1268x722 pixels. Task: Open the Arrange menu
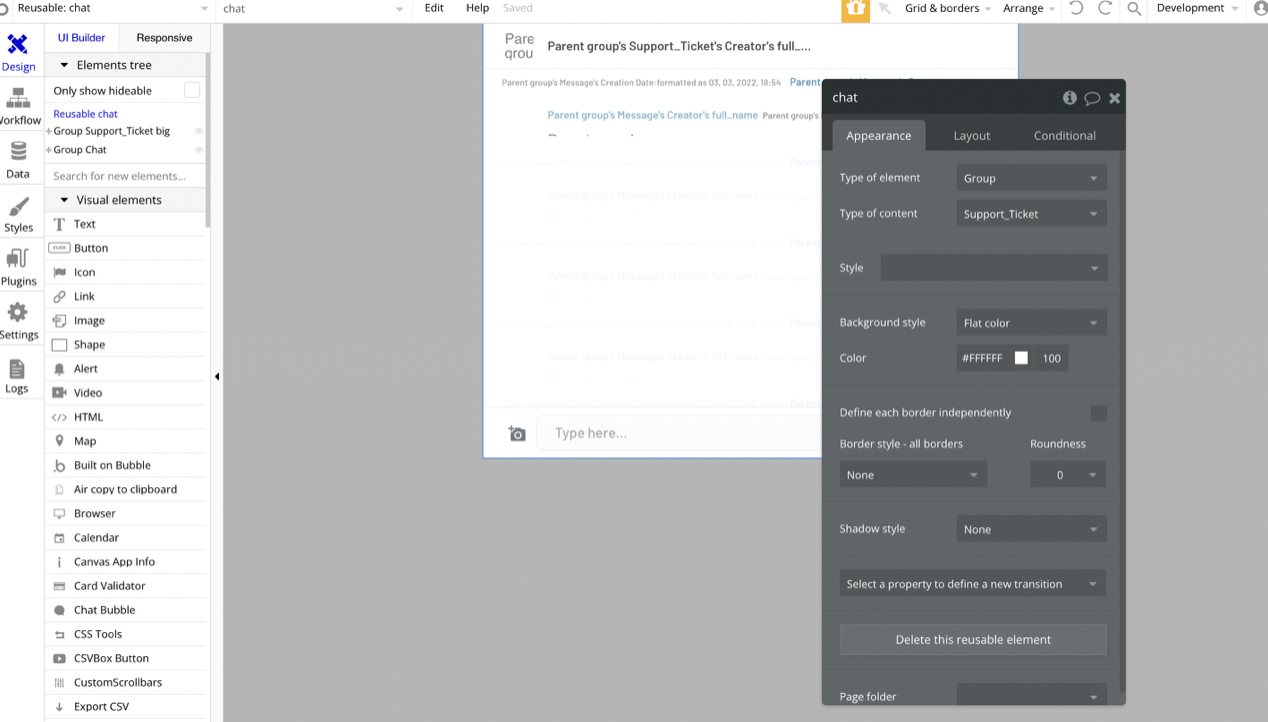click(1029, 8)
